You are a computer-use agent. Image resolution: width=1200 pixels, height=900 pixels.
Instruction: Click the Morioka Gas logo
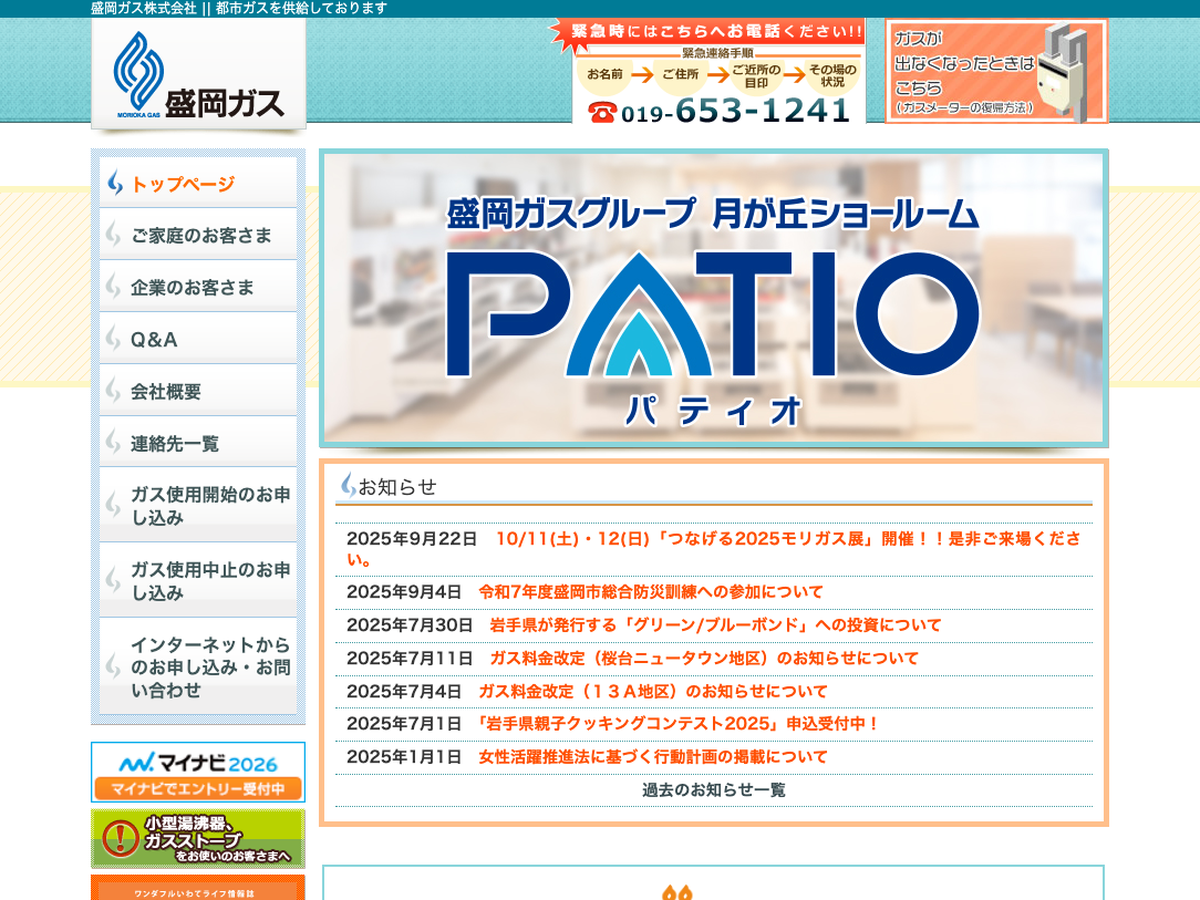198,75
